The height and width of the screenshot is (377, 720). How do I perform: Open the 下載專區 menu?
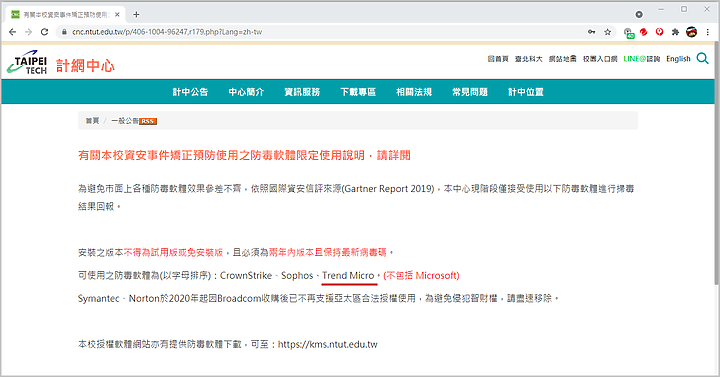358,92
